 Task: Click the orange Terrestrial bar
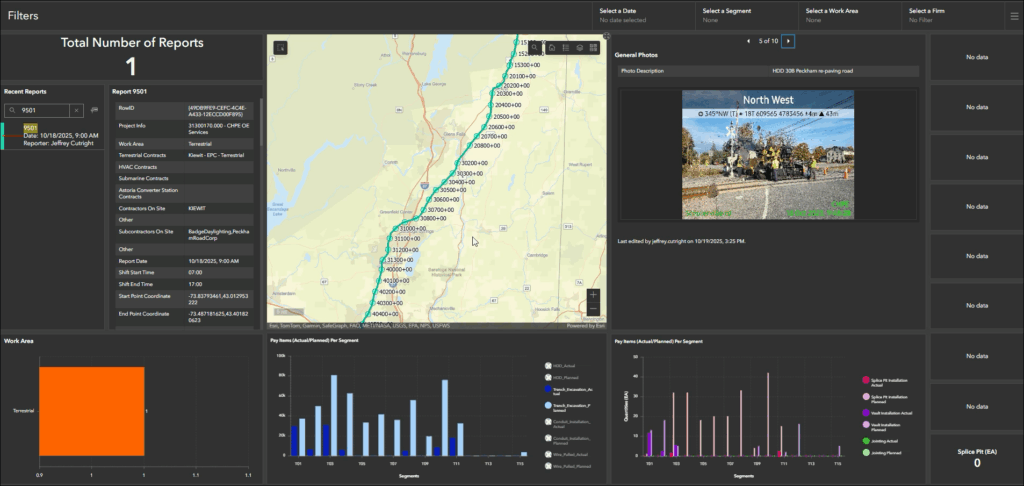pyautogui.click(x=91, y=411)
